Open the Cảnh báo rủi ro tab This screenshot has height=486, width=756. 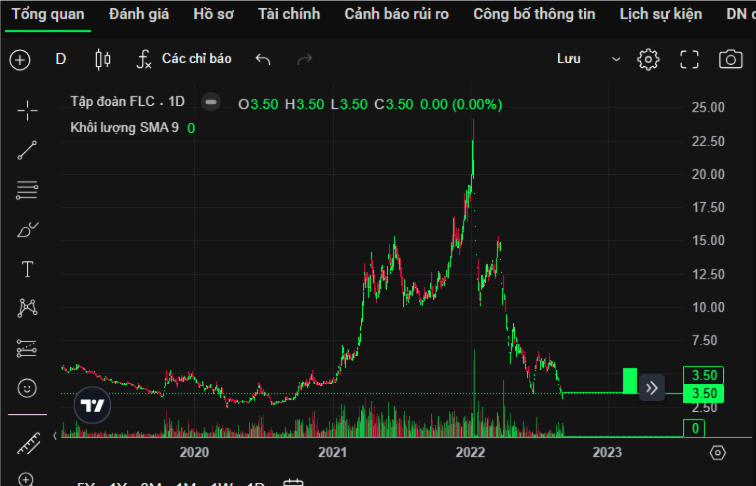click(x=396, y=14)
